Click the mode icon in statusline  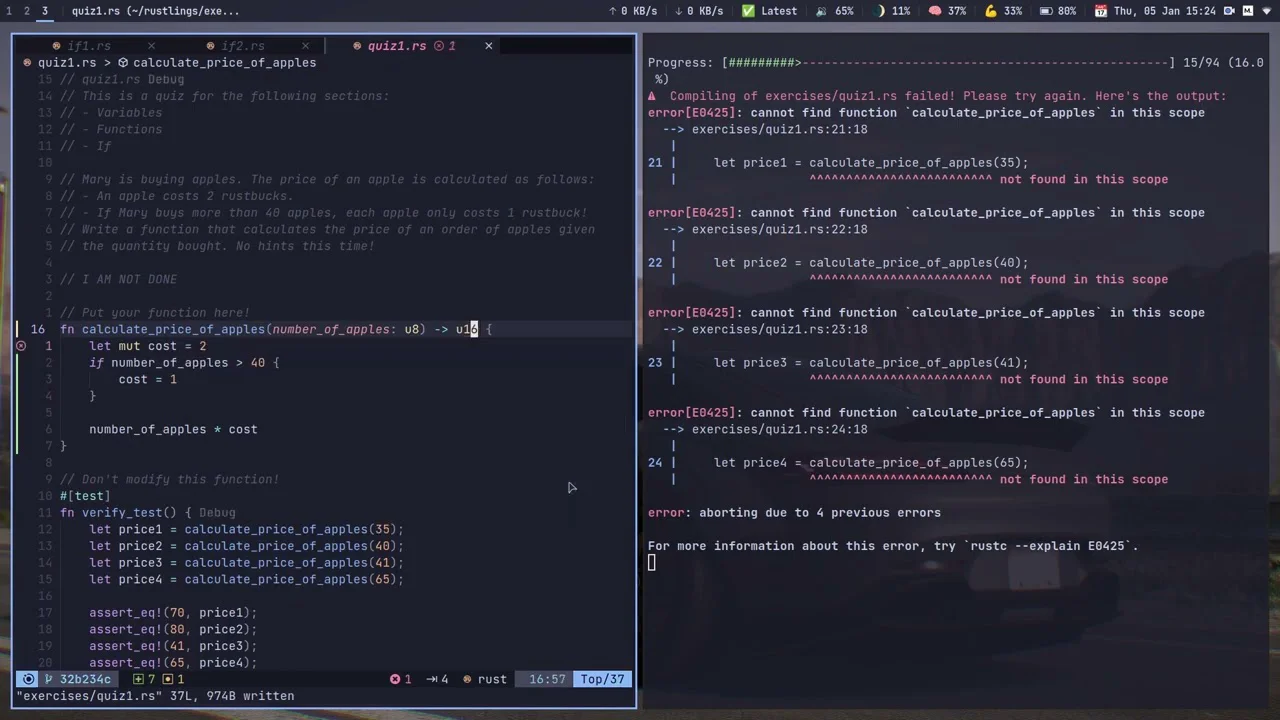pyautogui.click(x=28, y=679)
